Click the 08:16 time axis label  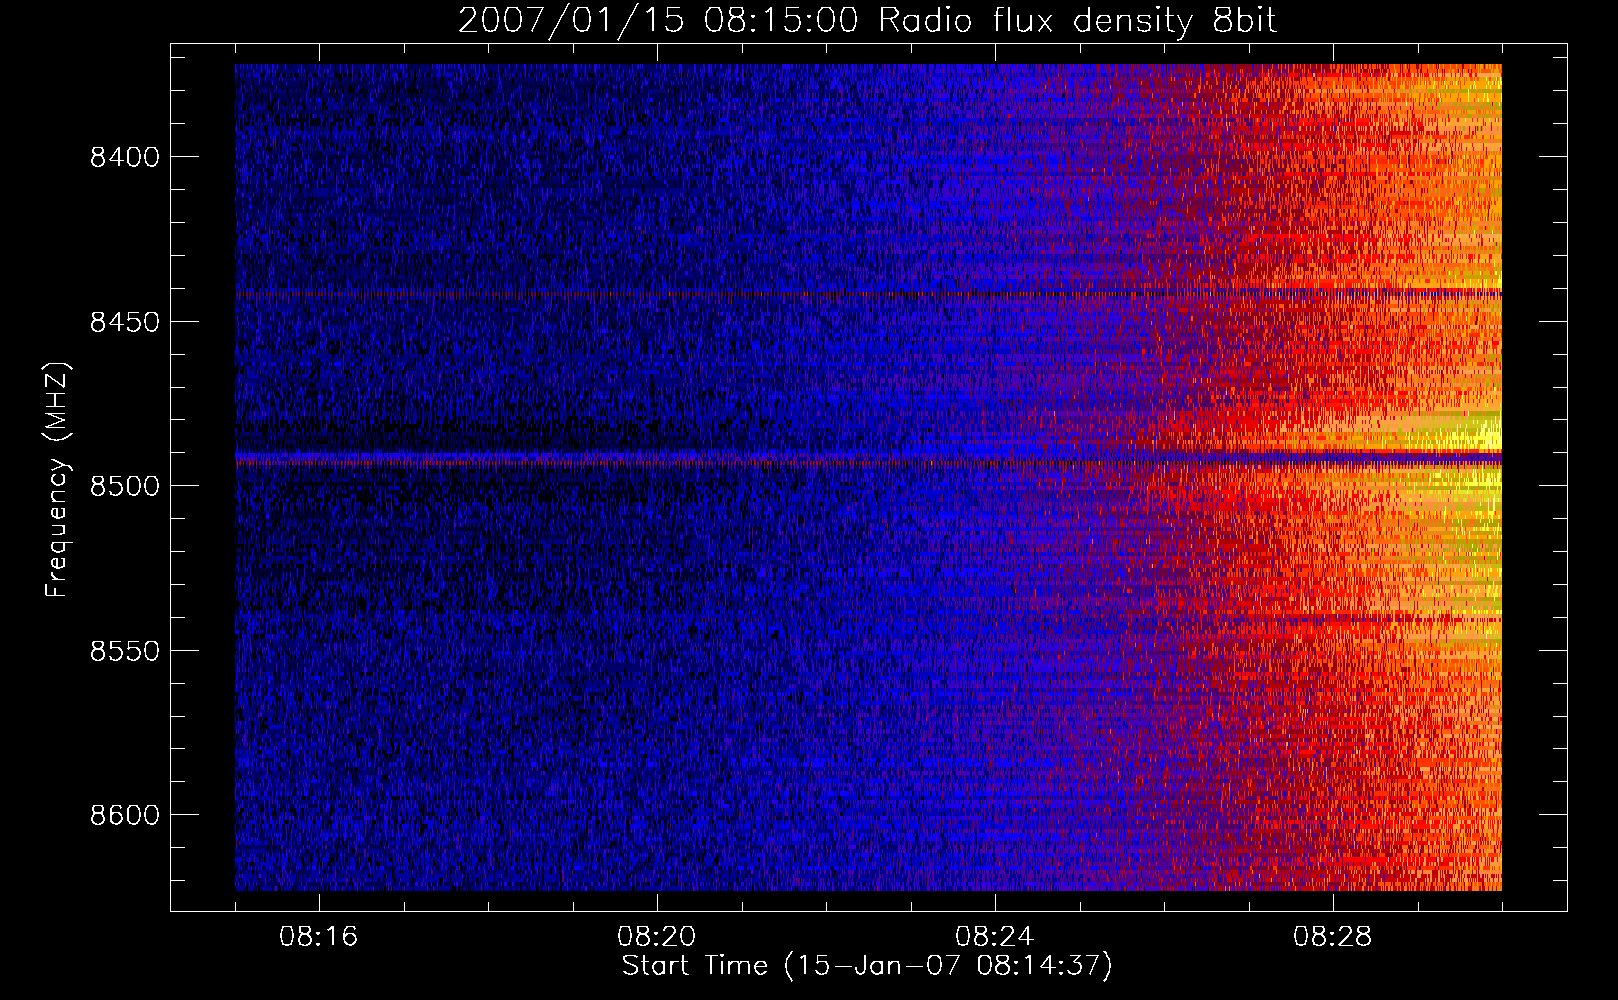click(x=318, y=937)
